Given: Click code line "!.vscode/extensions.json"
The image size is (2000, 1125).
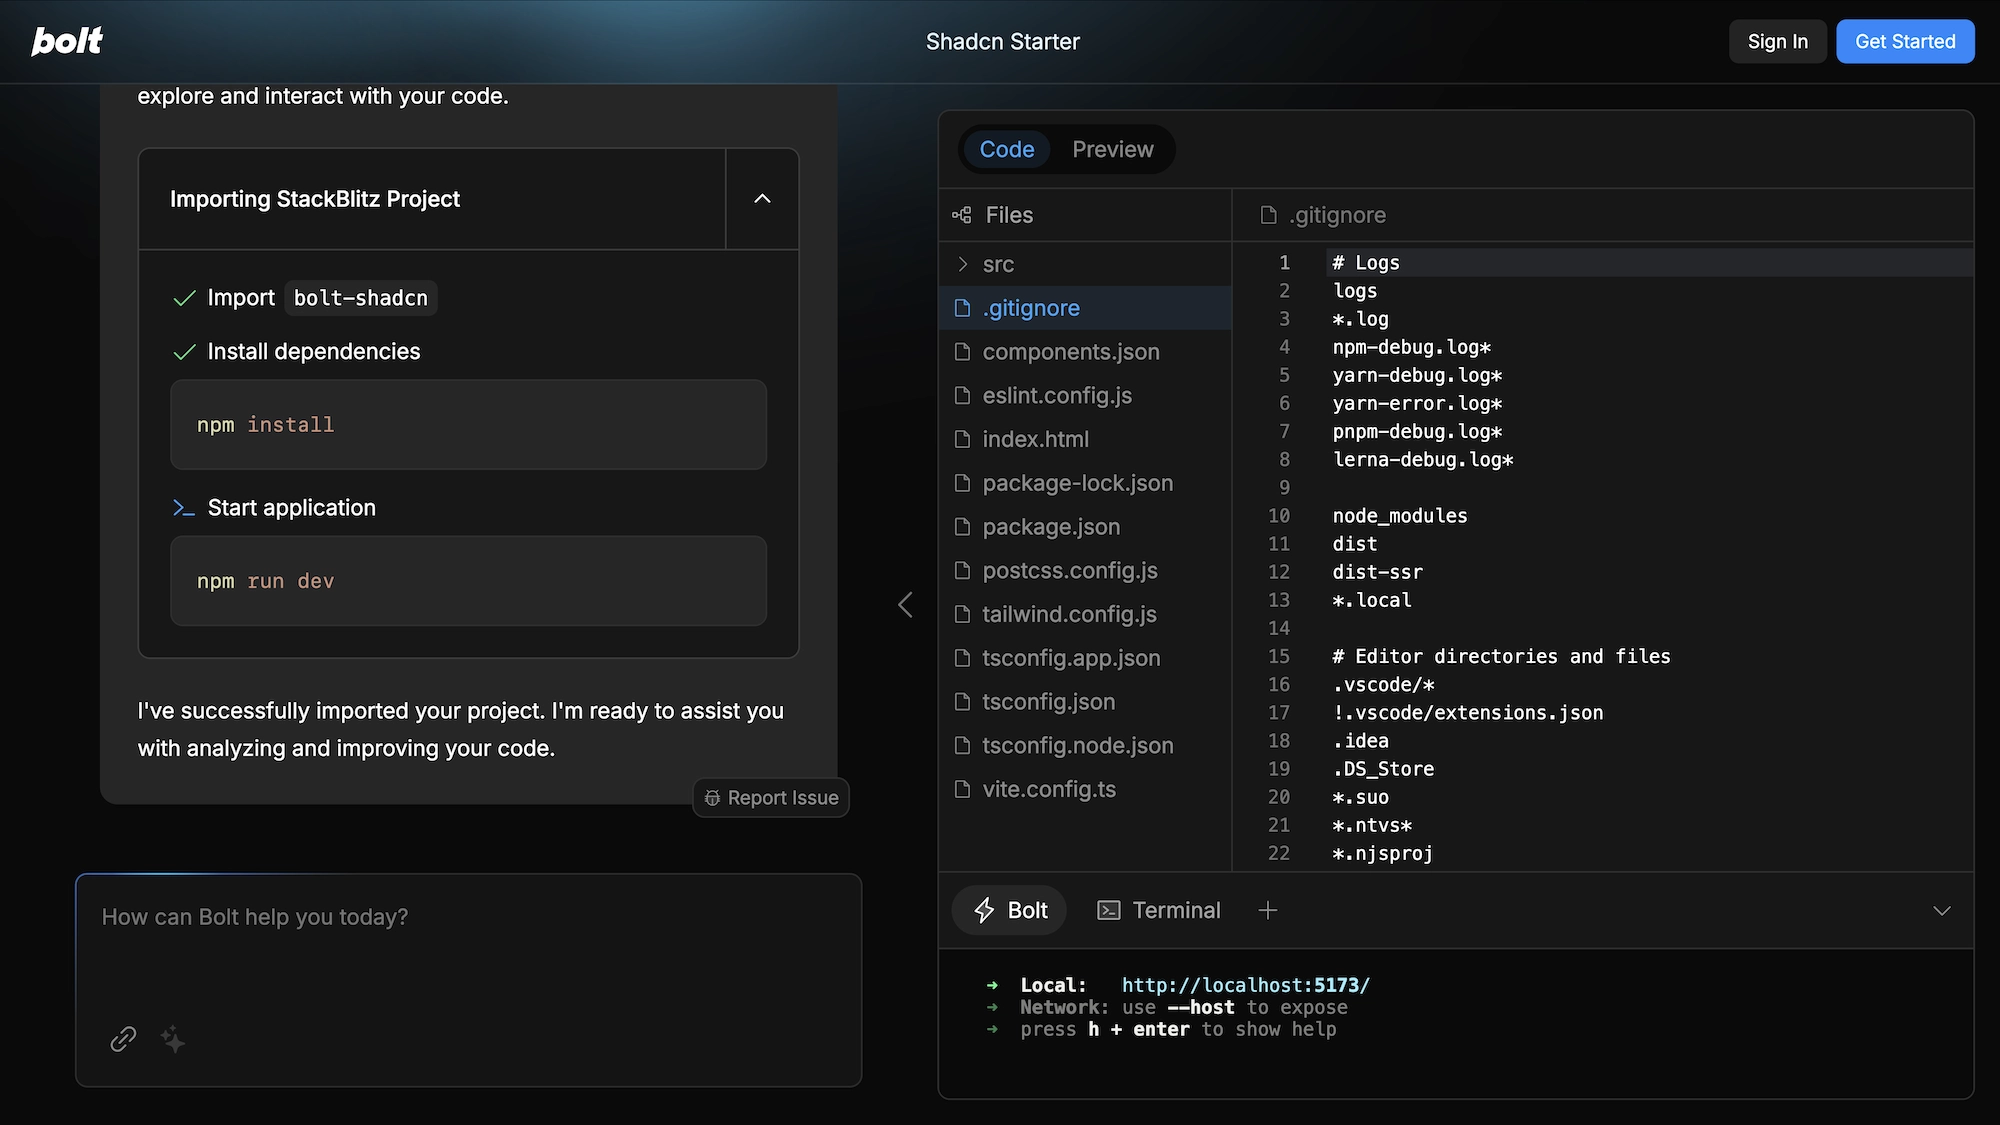Looking at the screenshot, I should (1468, 713).
